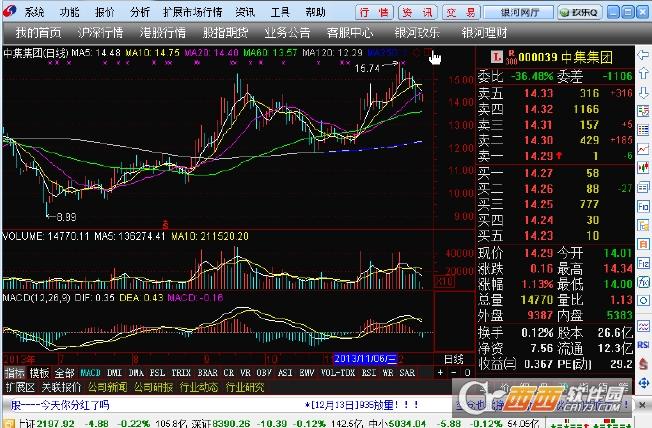Screen dimensions: 652x428
Task: Click the 交易 button at top
Action: (x=461, y=12)
